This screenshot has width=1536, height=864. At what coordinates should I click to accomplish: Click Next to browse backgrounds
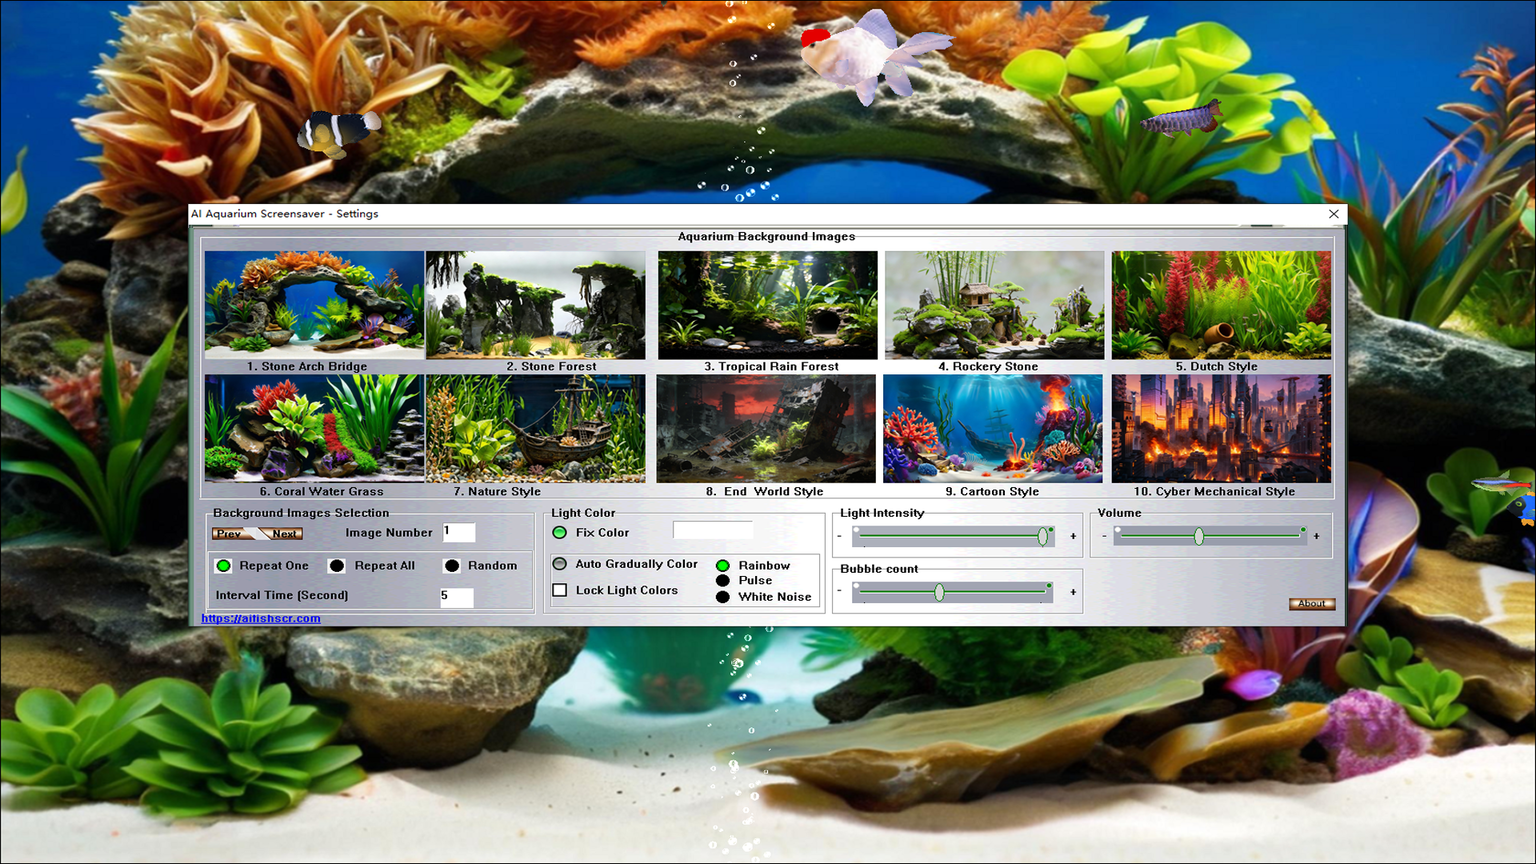click(x=283, y=533)
